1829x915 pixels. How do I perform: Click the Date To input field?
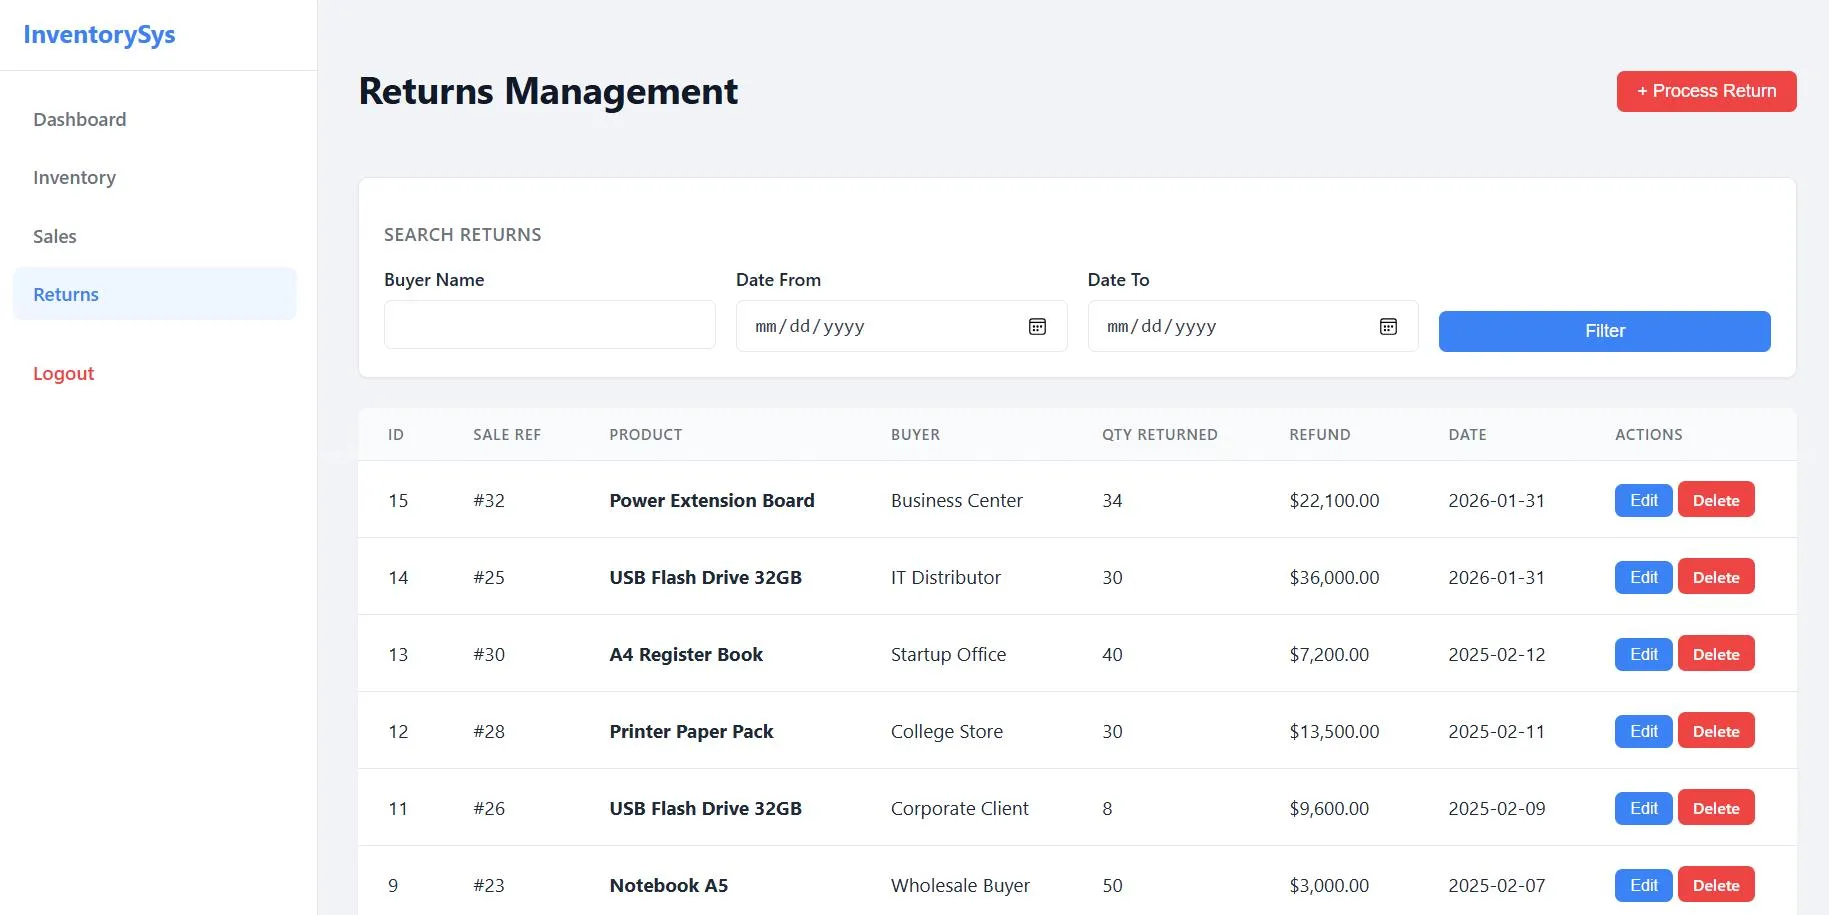(x=1230, y=327)
